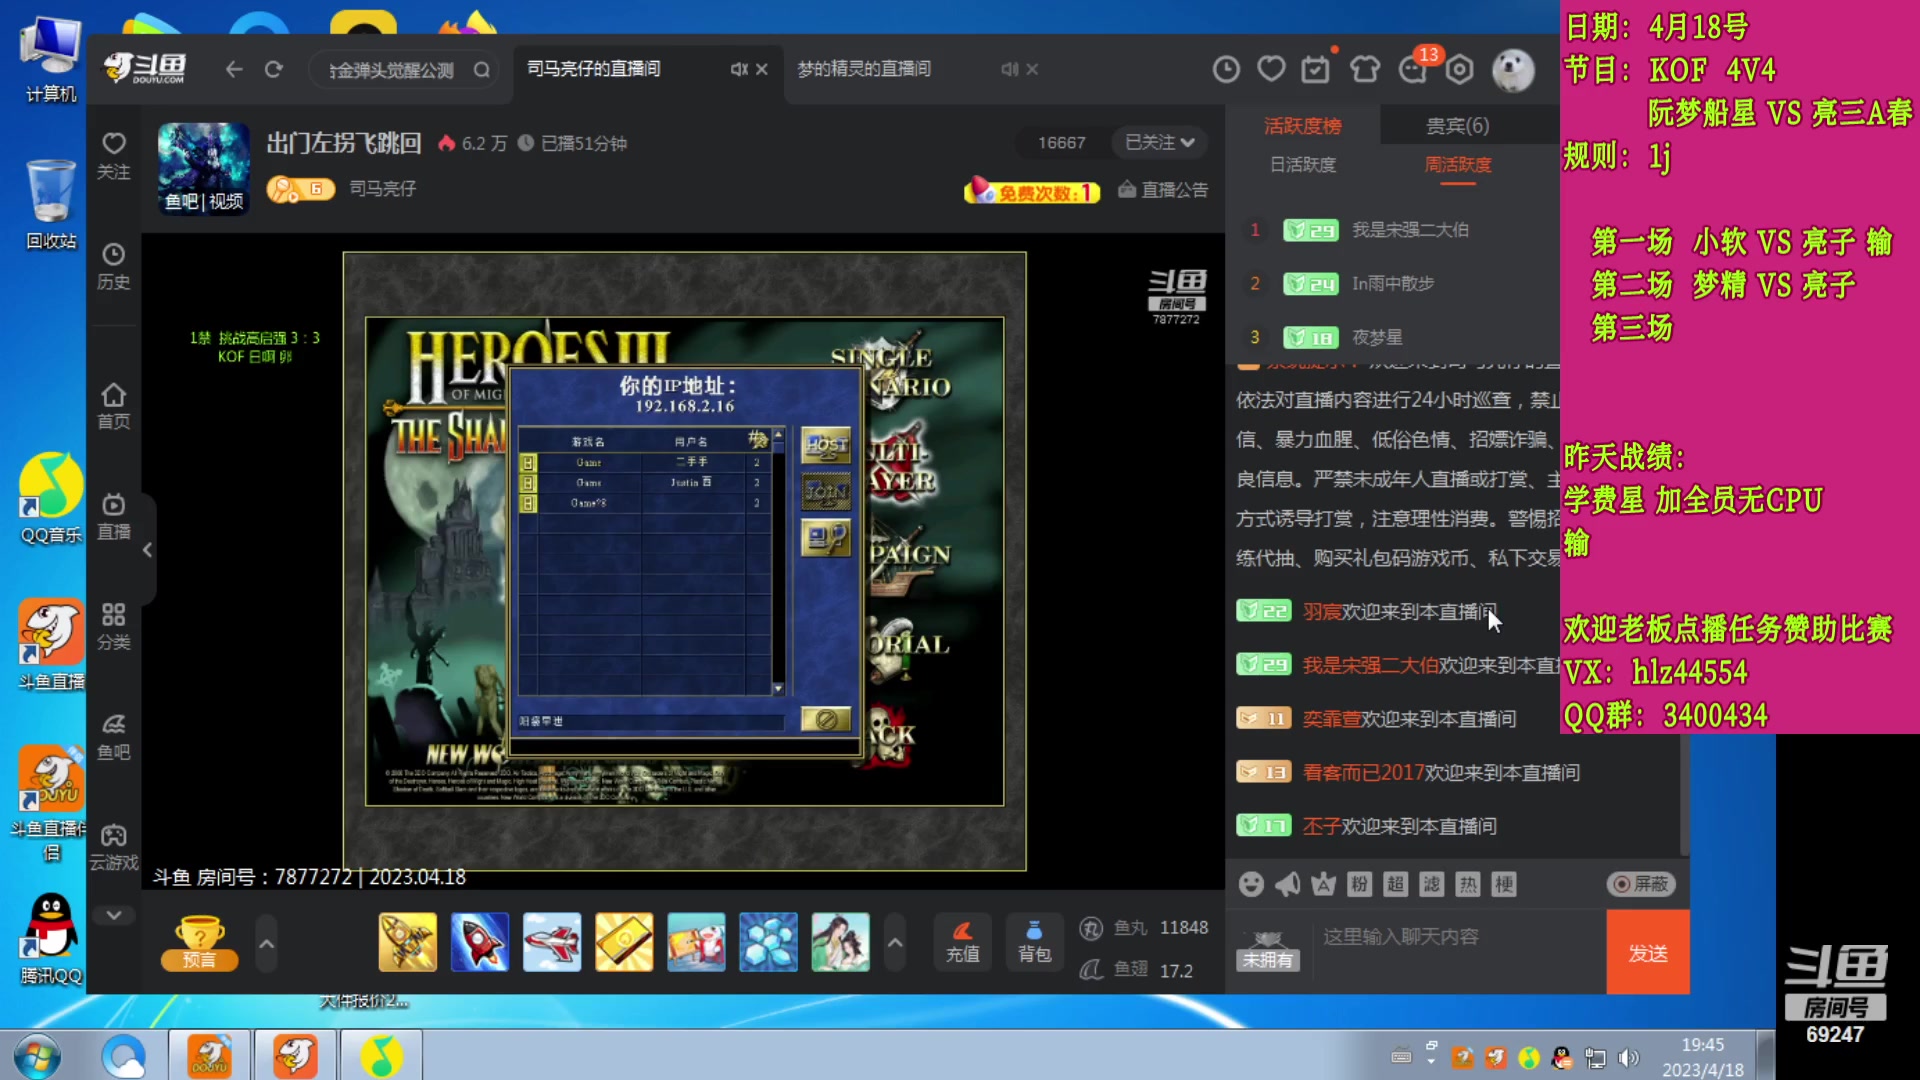Toggle the 热 chat filter
The image size is (1920, 1080).
point(1468,884)
